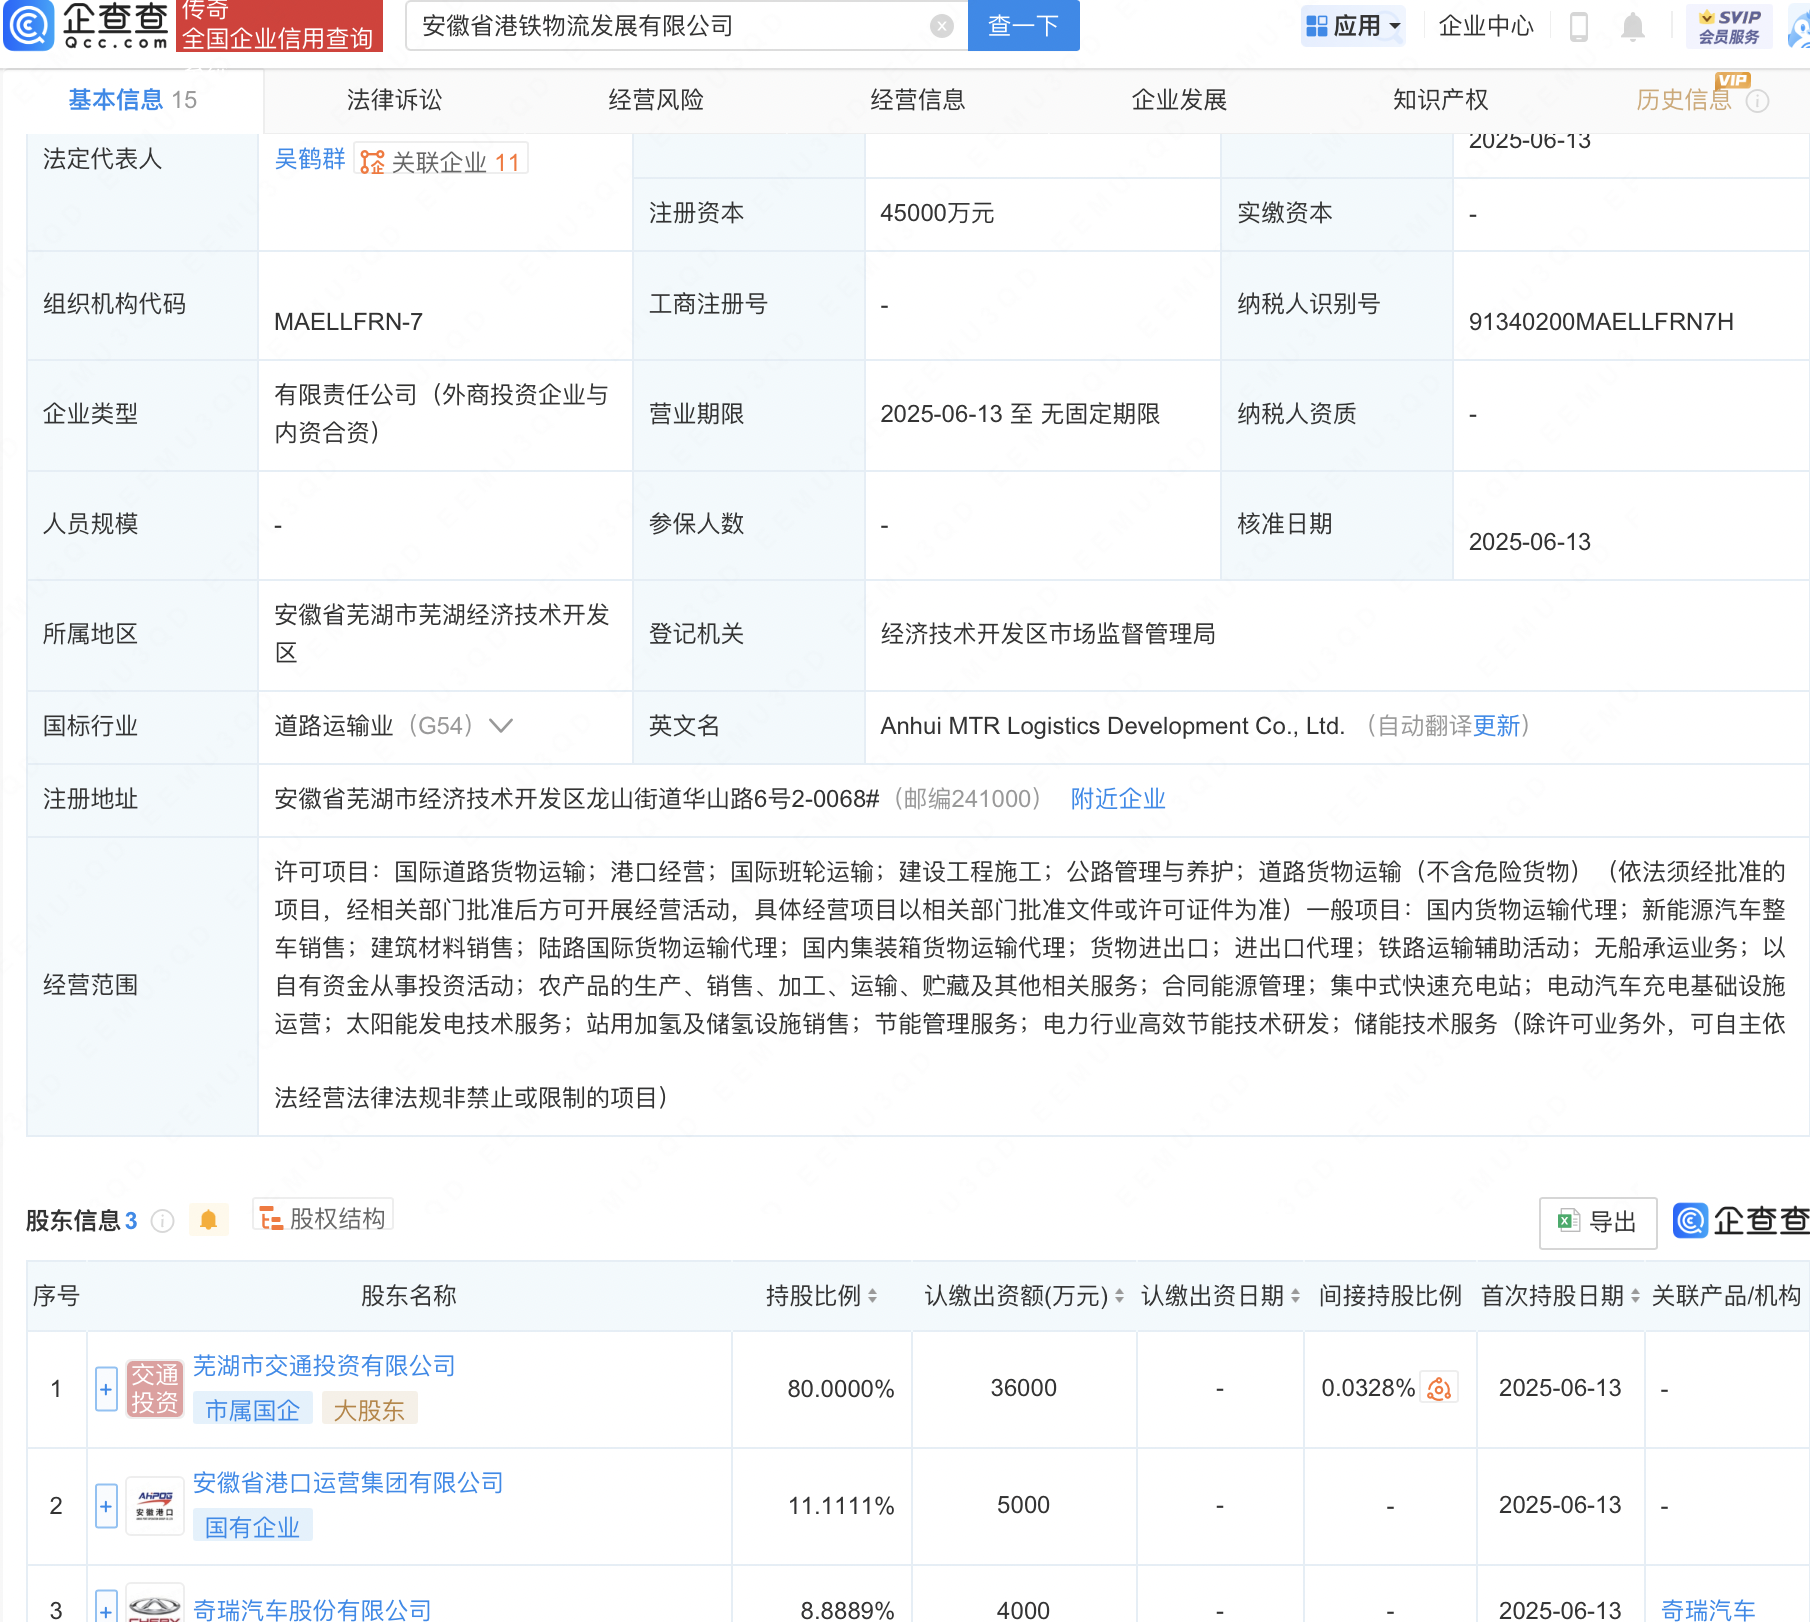The image size is (1810, 1622).
Task: Click 芜湖市交通投资 company logo thumbnail
Action: pos(155,1389)
